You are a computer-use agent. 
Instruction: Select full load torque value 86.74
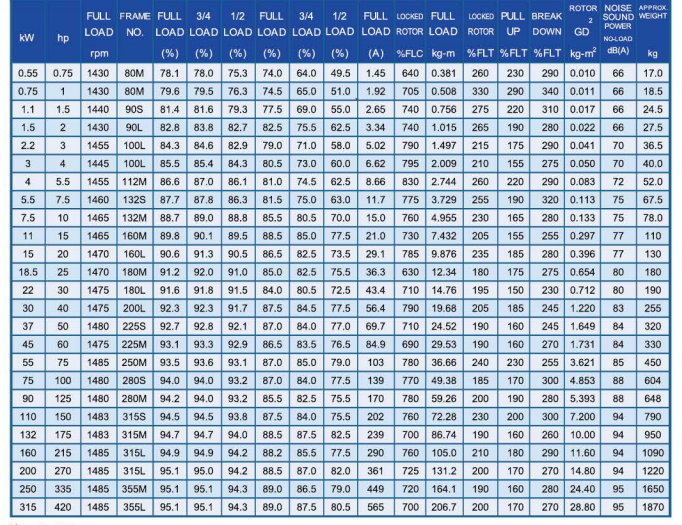(x=444, y=435)
